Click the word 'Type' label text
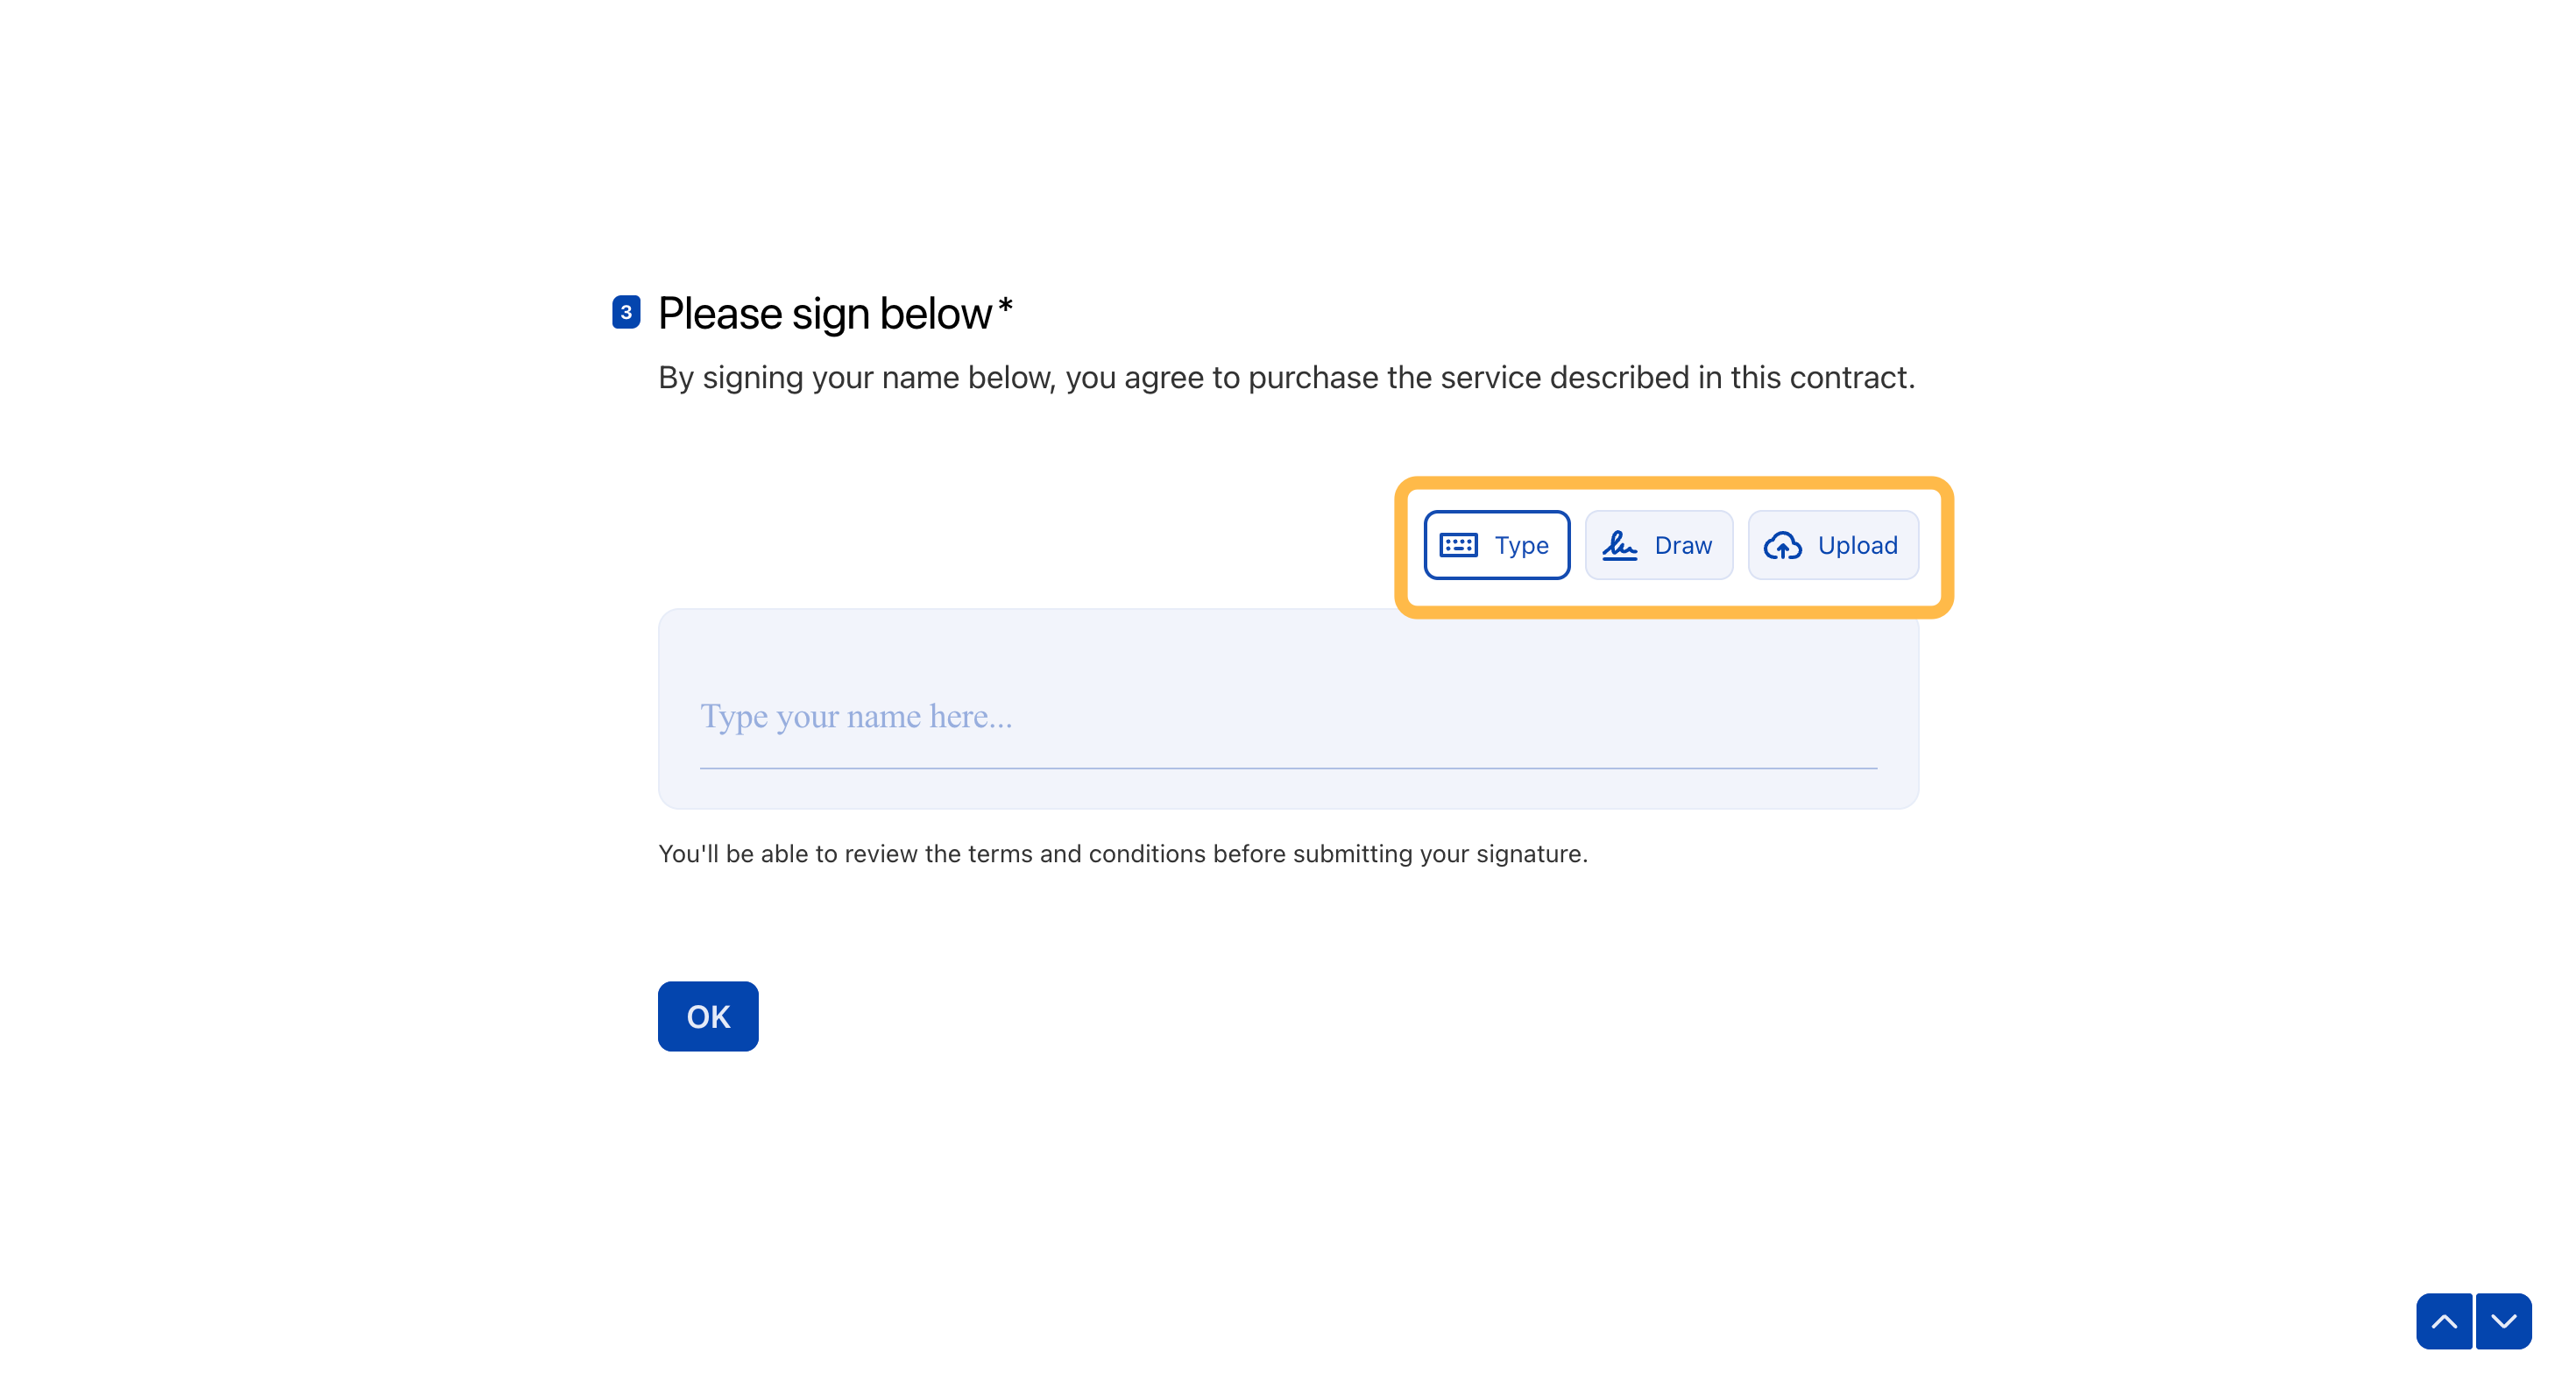Viewport: 2576px width, 1381px height. coord(1521,545)
